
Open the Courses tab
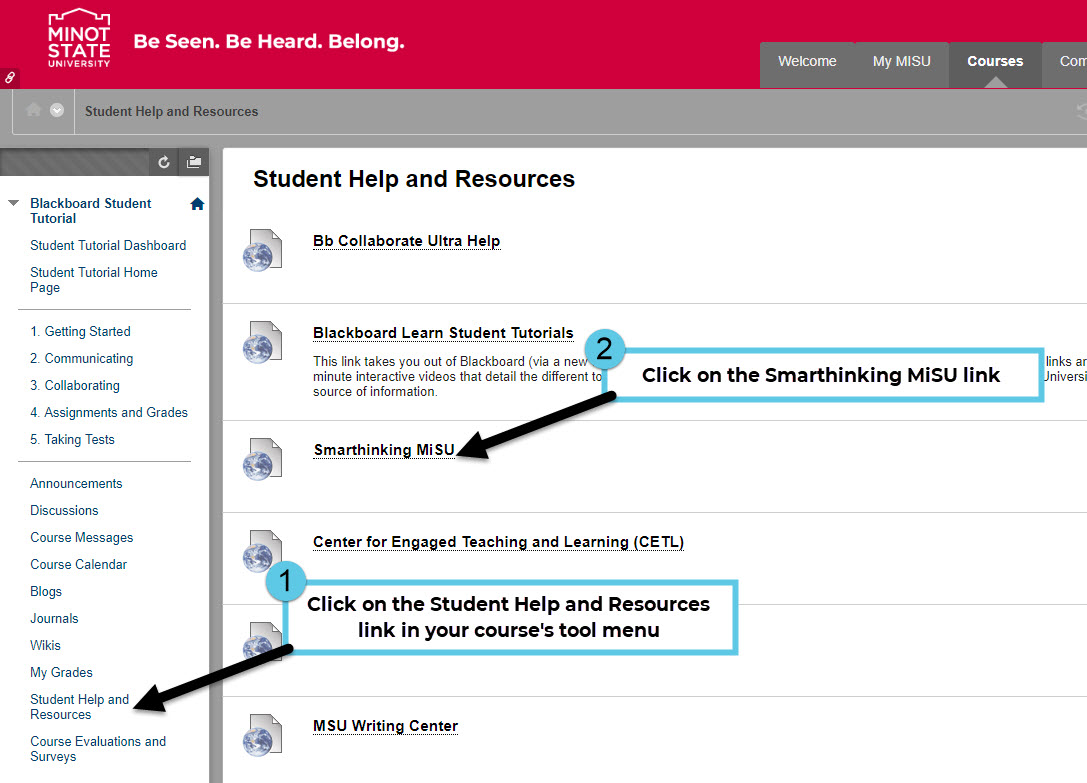pyautogui.click(x=994, y=62)
